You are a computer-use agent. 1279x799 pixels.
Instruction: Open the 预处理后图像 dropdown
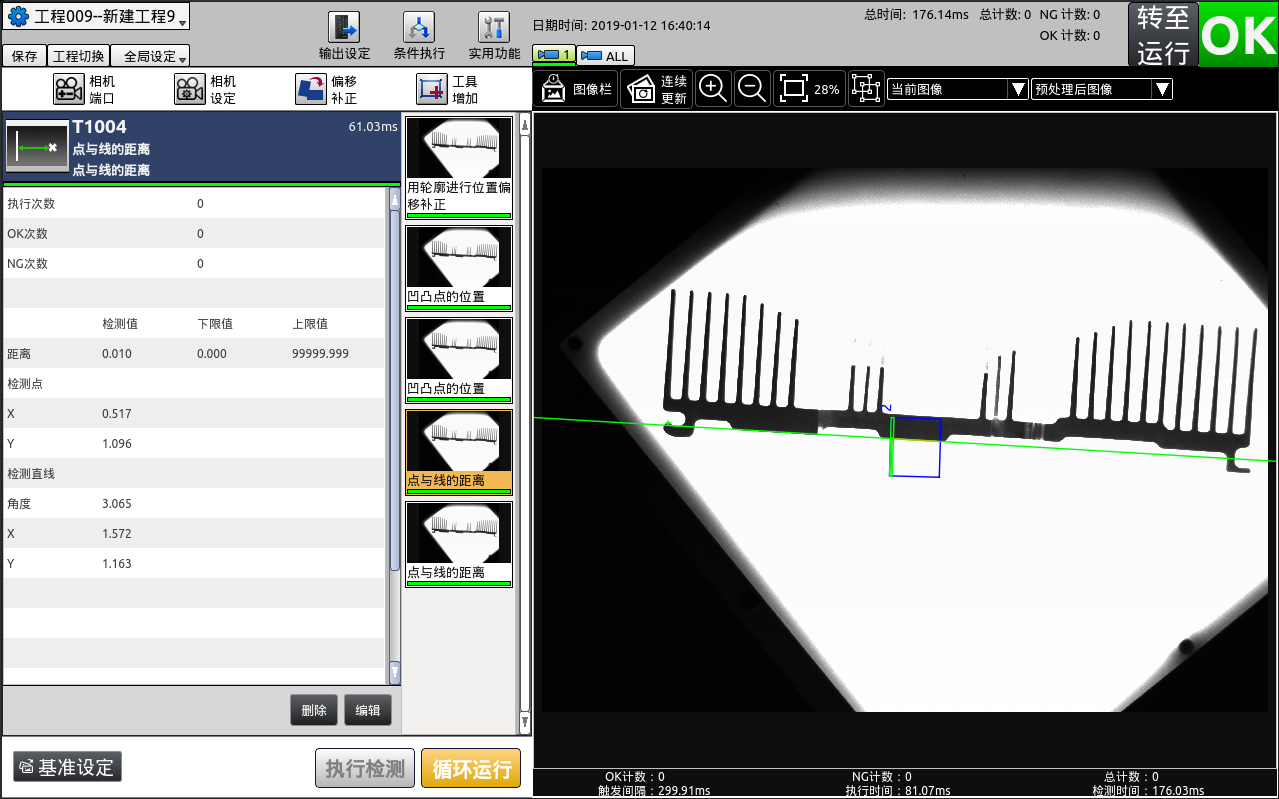1102,89
